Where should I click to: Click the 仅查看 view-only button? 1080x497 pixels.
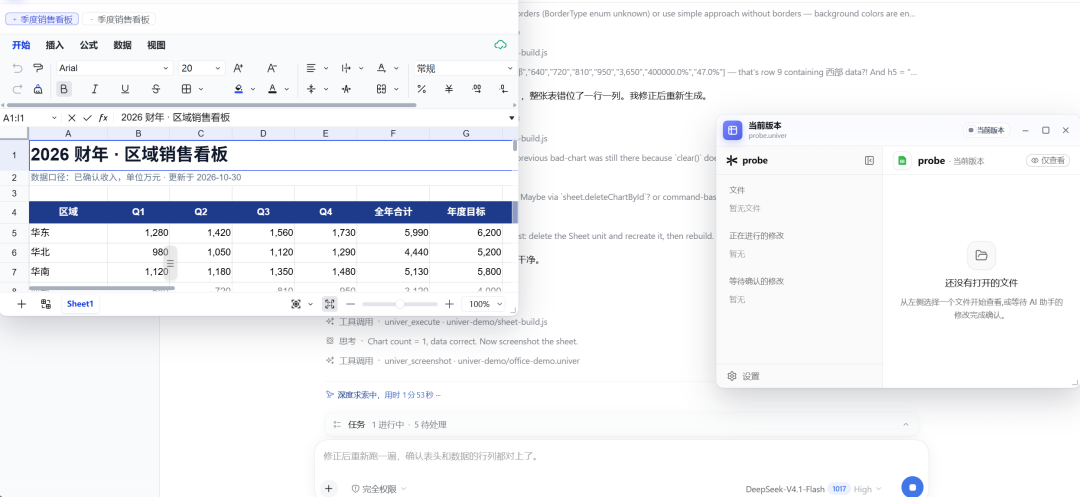click(1048, 160)
